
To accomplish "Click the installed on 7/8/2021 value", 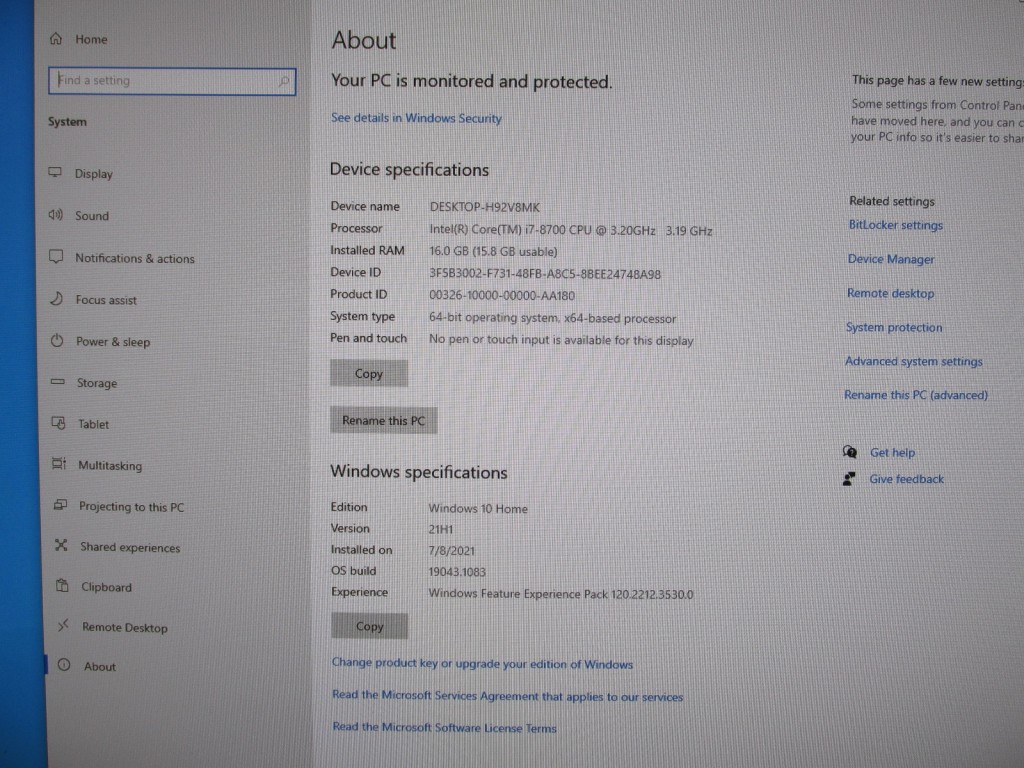I will click(451, 551).
